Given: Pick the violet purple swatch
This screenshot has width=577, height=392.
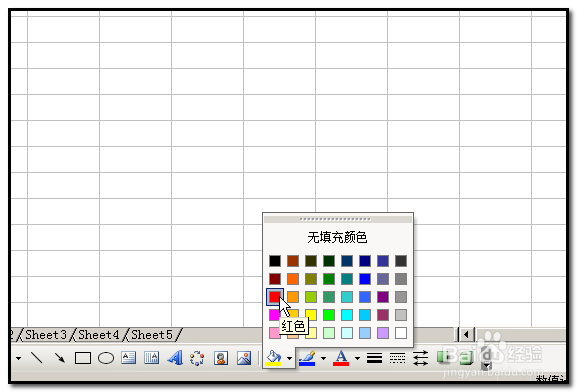Looking at the screenshot, I should click(383, 297).
